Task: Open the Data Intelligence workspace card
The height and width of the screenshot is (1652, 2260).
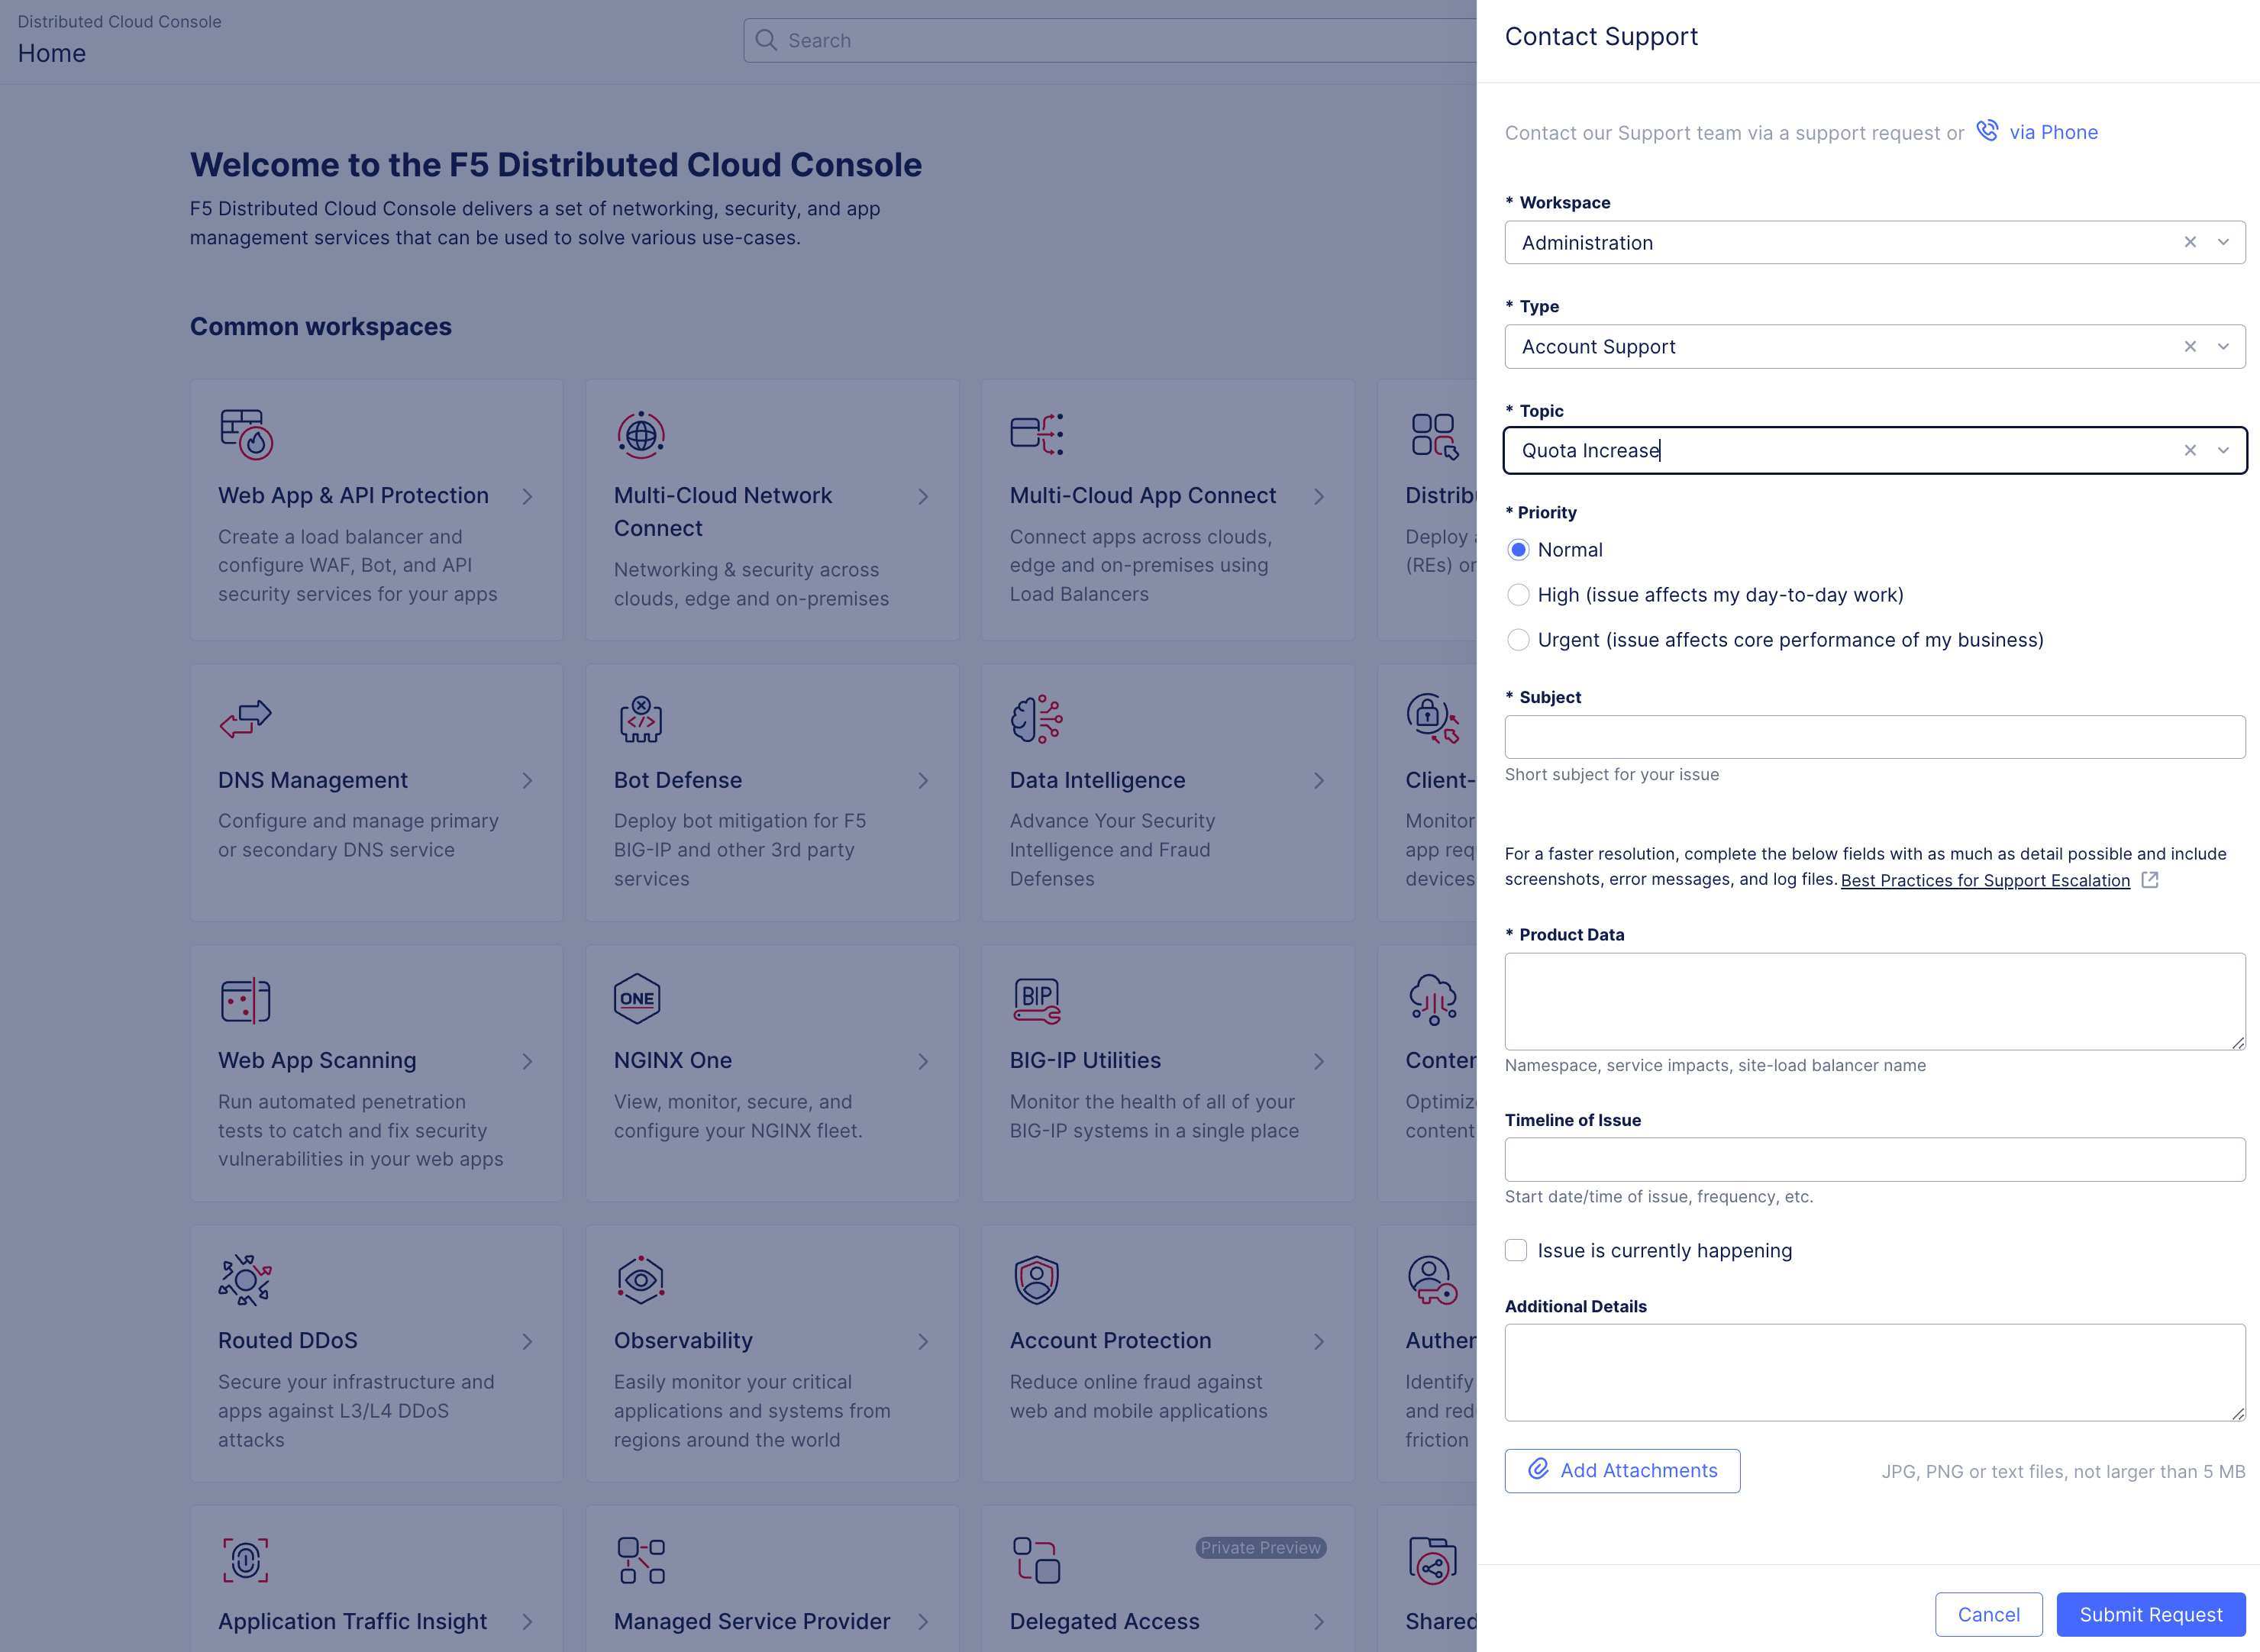Action: point(1167,792)
